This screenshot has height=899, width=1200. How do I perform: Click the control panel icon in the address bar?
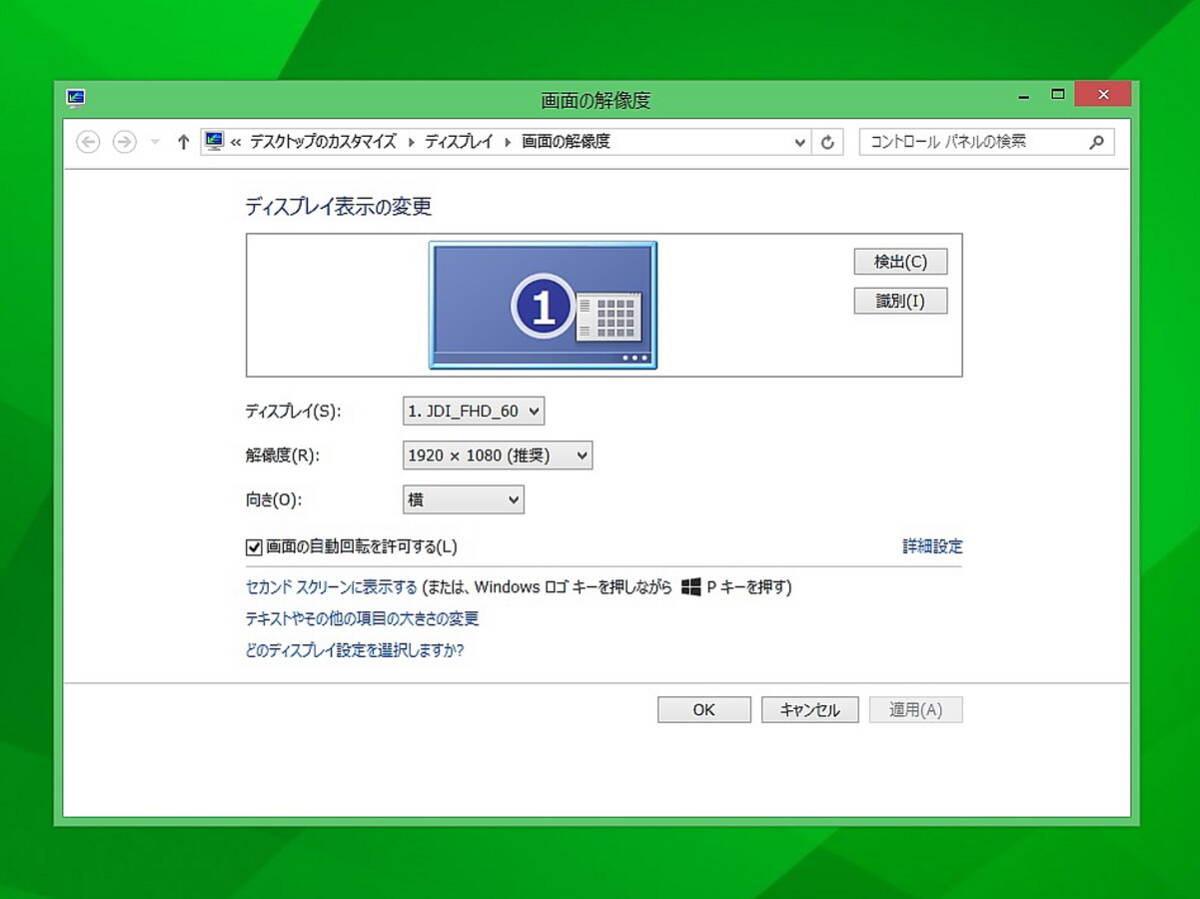click(x=214, y=142)
